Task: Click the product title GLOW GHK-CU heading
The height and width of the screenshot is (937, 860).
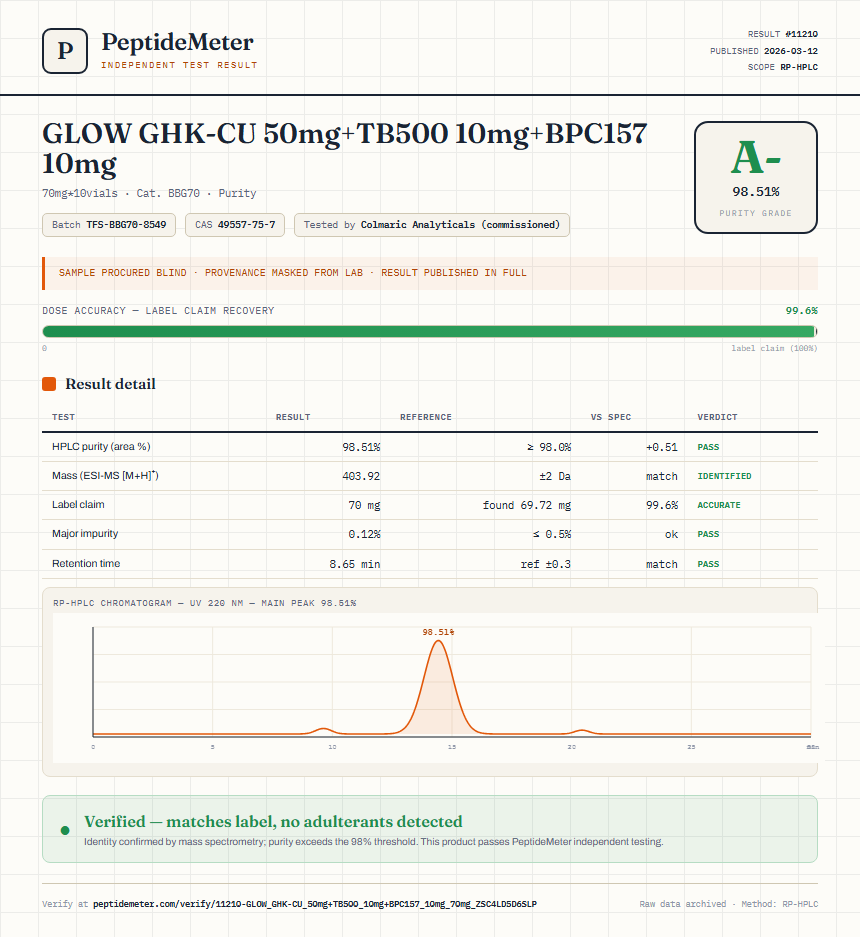Action: (x=344, y=148)
